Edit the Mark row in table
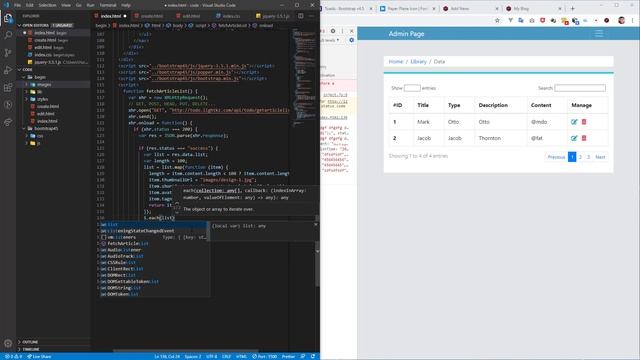640x360 pixels. [574, 122]
